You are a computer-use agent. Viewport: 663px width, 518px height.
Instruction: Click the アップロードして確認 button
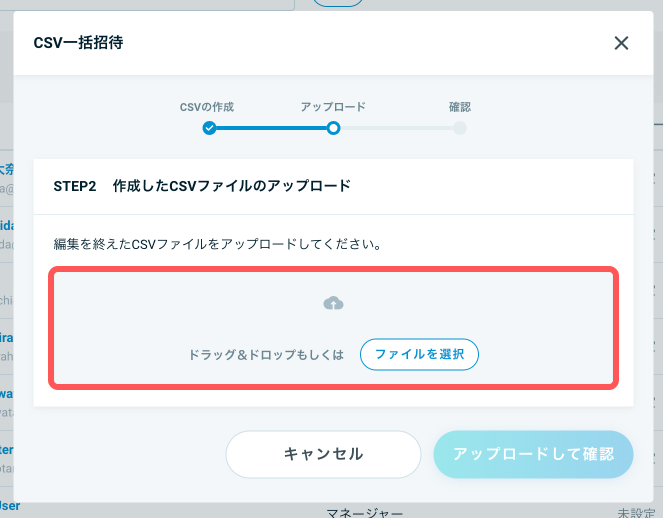(x=533, y=454)
